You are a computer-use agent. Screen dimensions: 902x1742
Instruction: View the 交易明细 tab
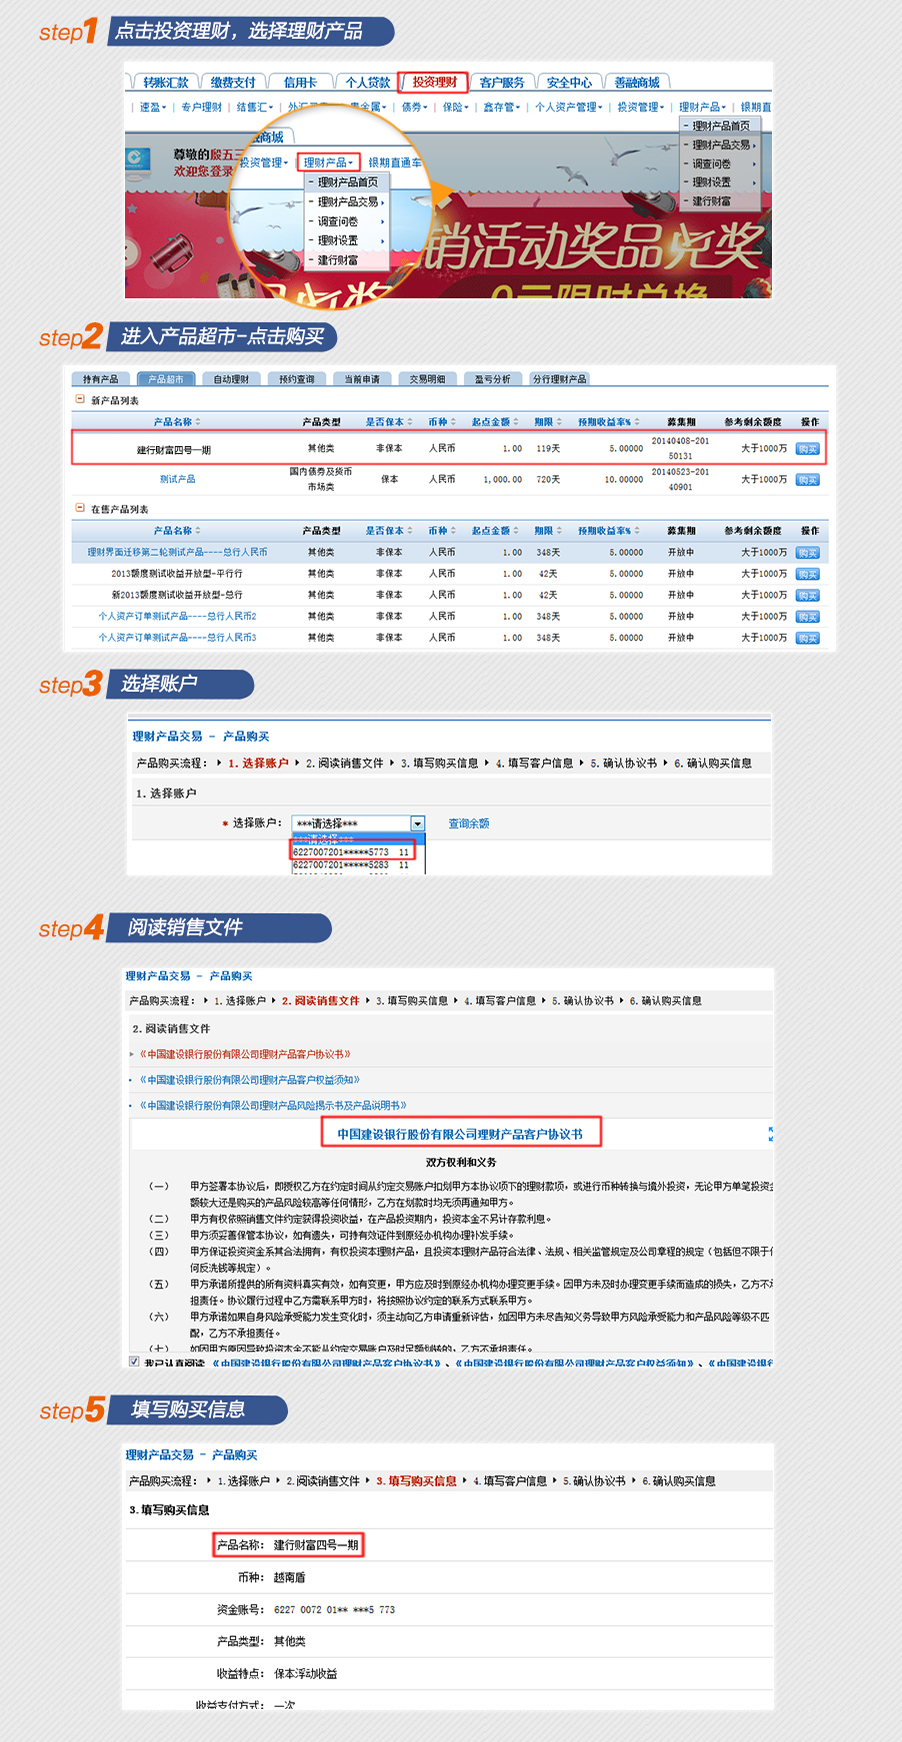(x=427, y=379)
